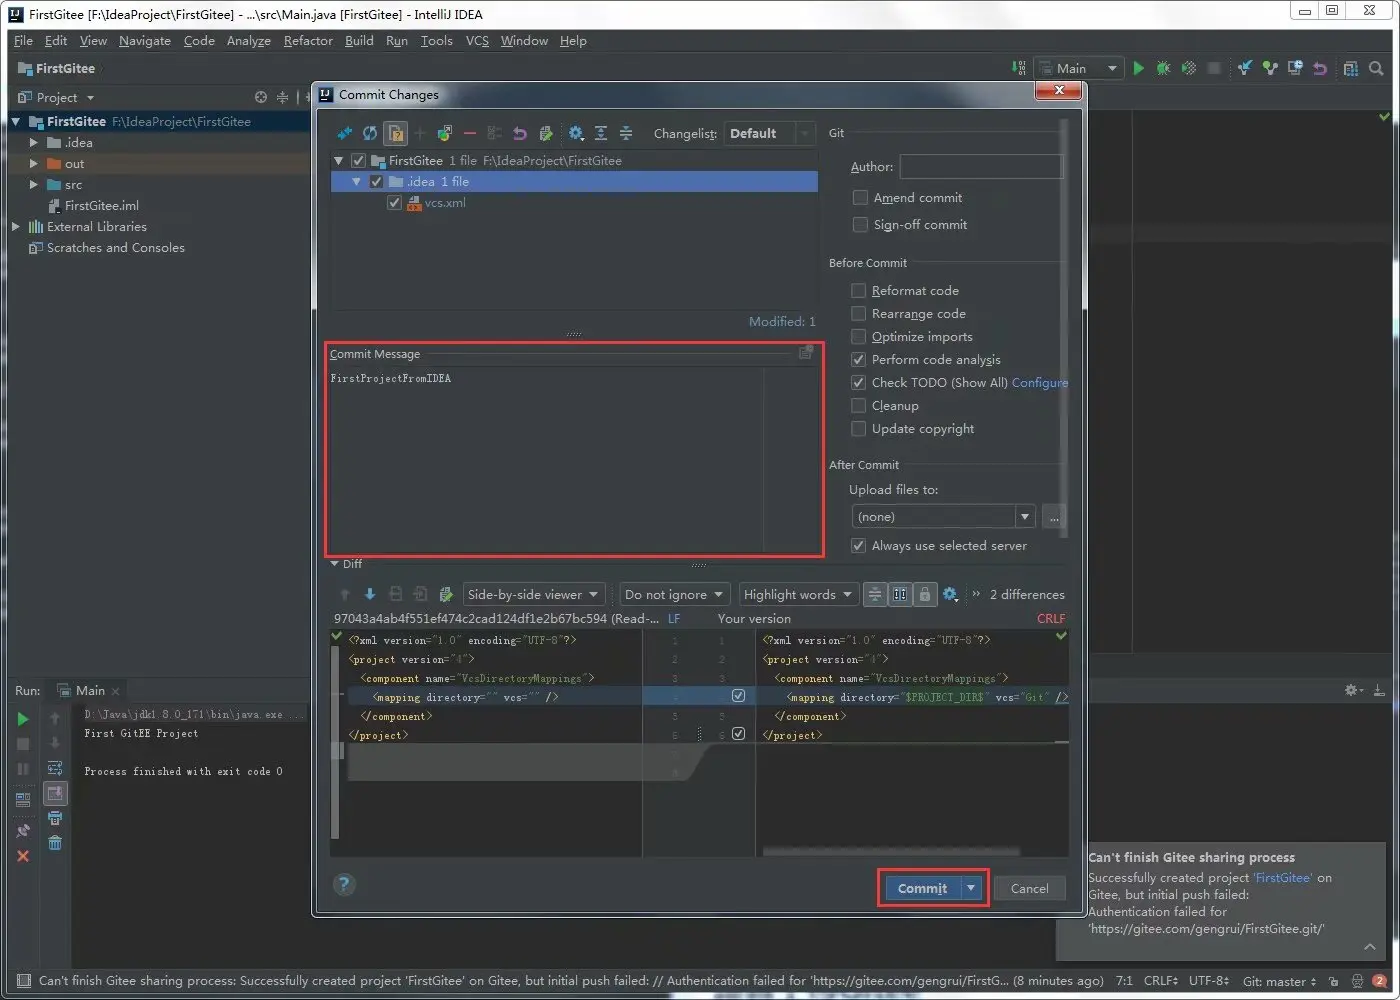The height and width of the screenshot is (1000, 1400).
Task: Open the Build menu
Action: coord(359,41)
